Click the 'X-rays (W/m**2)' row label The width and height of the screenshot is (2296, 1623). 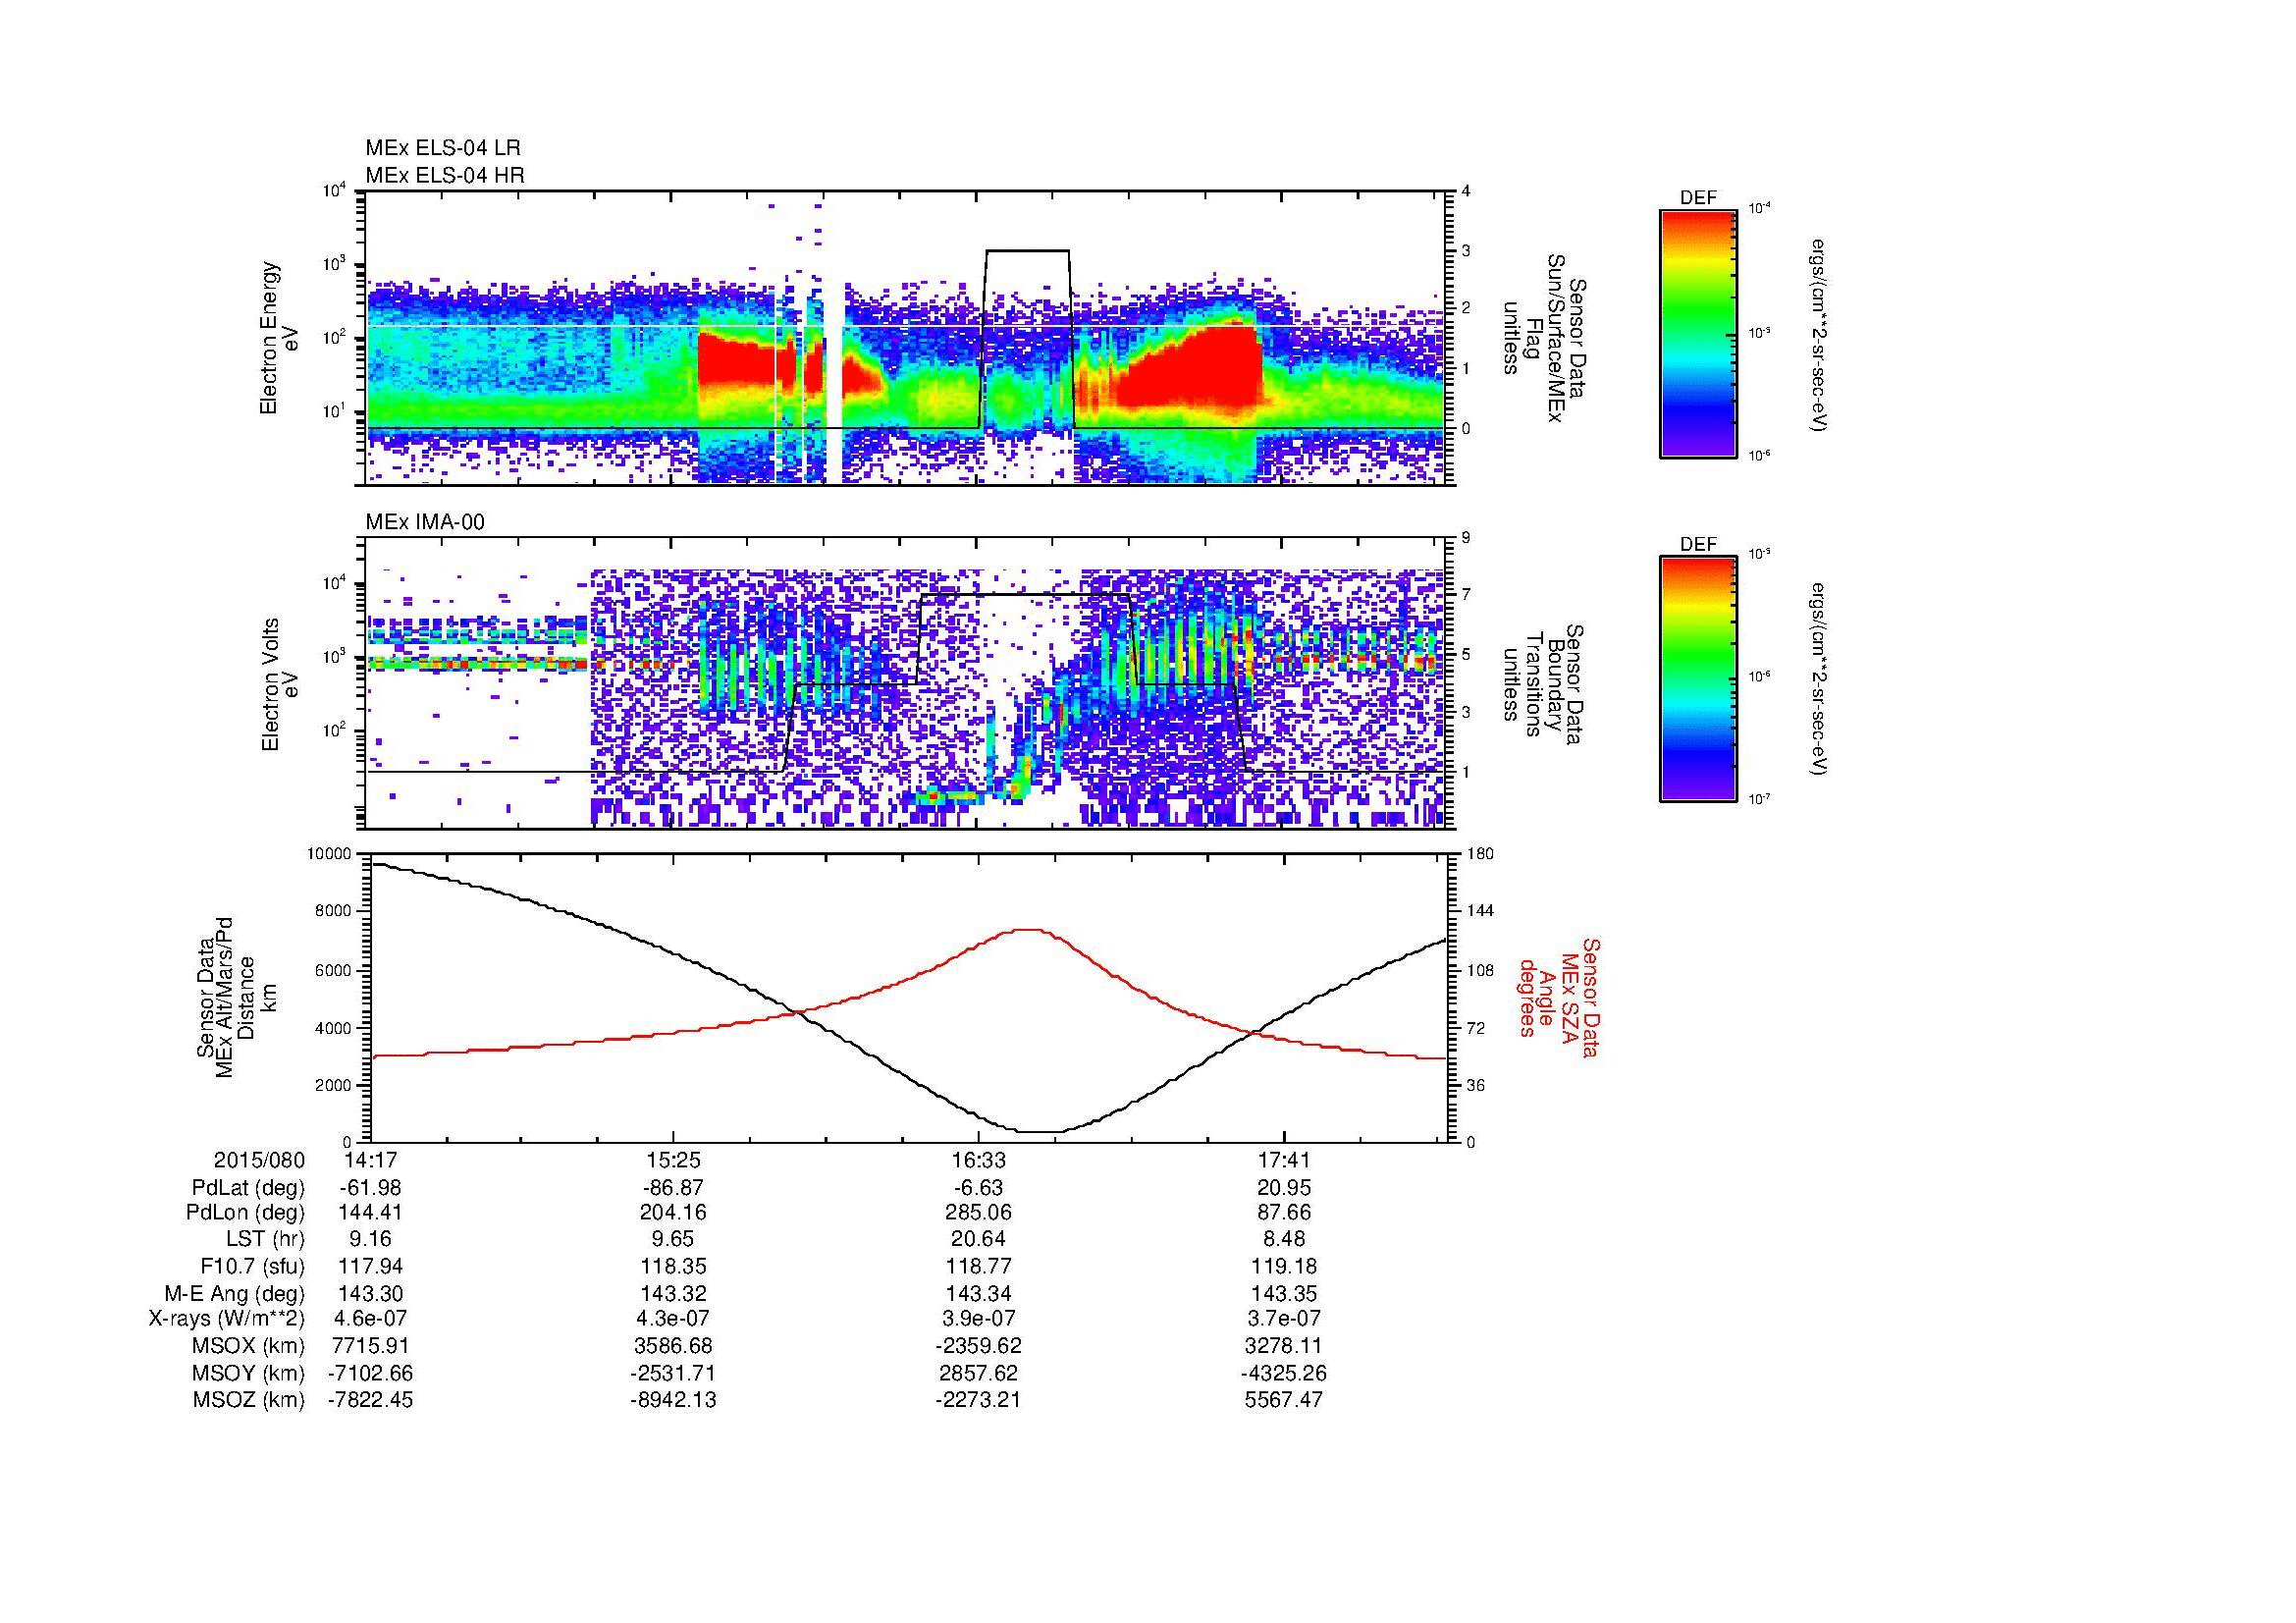tap(226, 1319)
